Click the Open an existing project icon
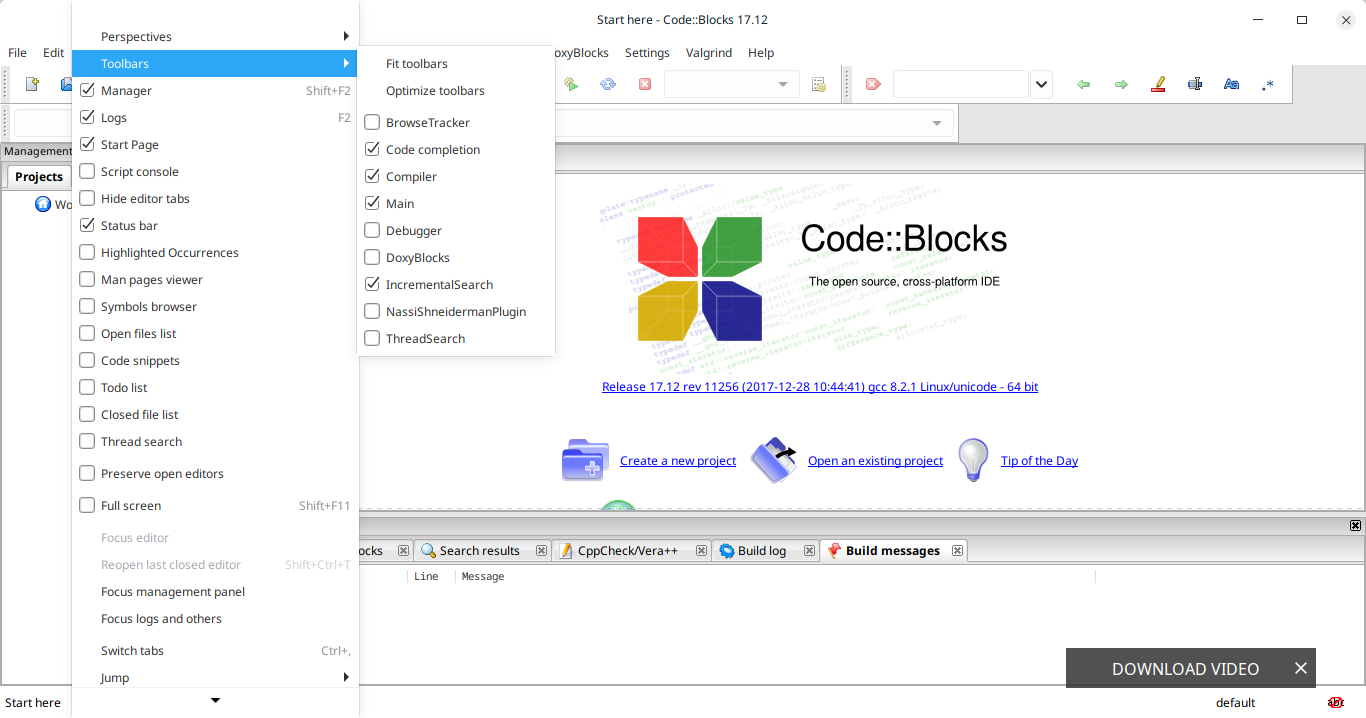This screenshot has height=718, width=1366. coord(773,460)
